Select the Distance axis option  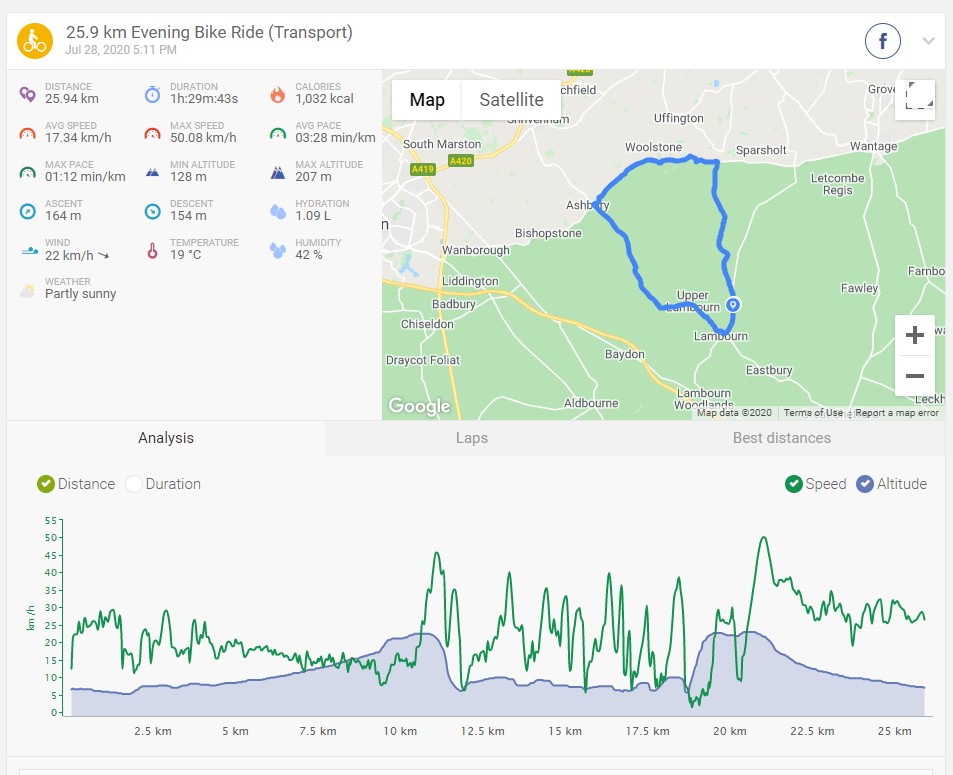[x=46, y=484]
